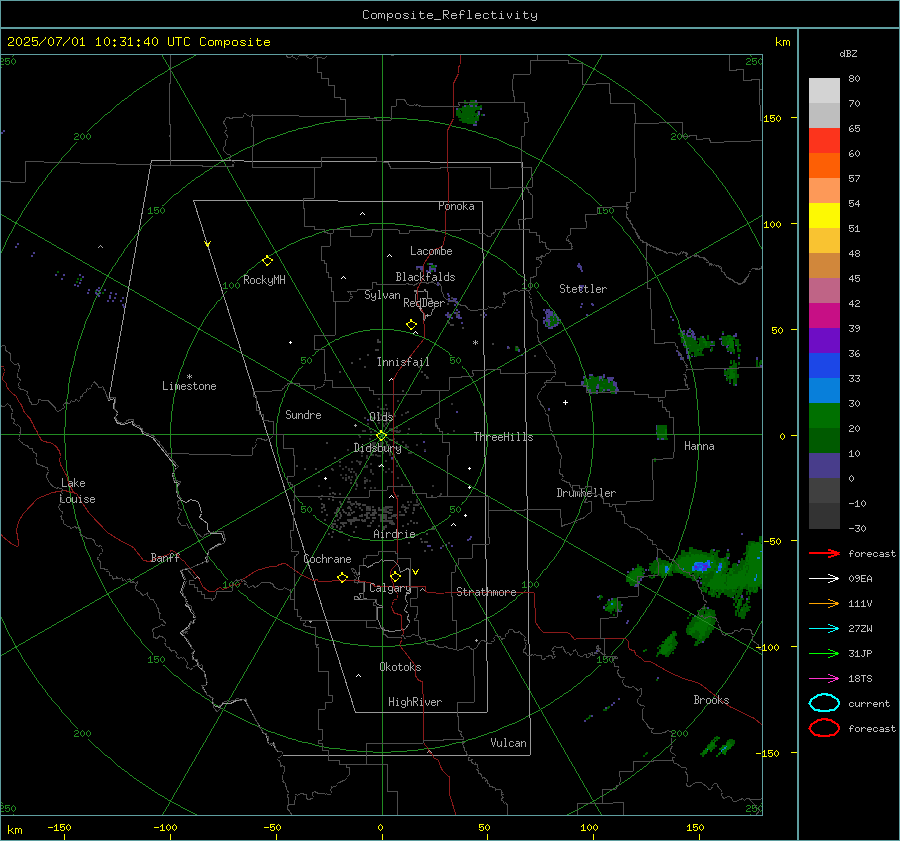
Task: Click the Didsbury label
Action: [377, 448]
